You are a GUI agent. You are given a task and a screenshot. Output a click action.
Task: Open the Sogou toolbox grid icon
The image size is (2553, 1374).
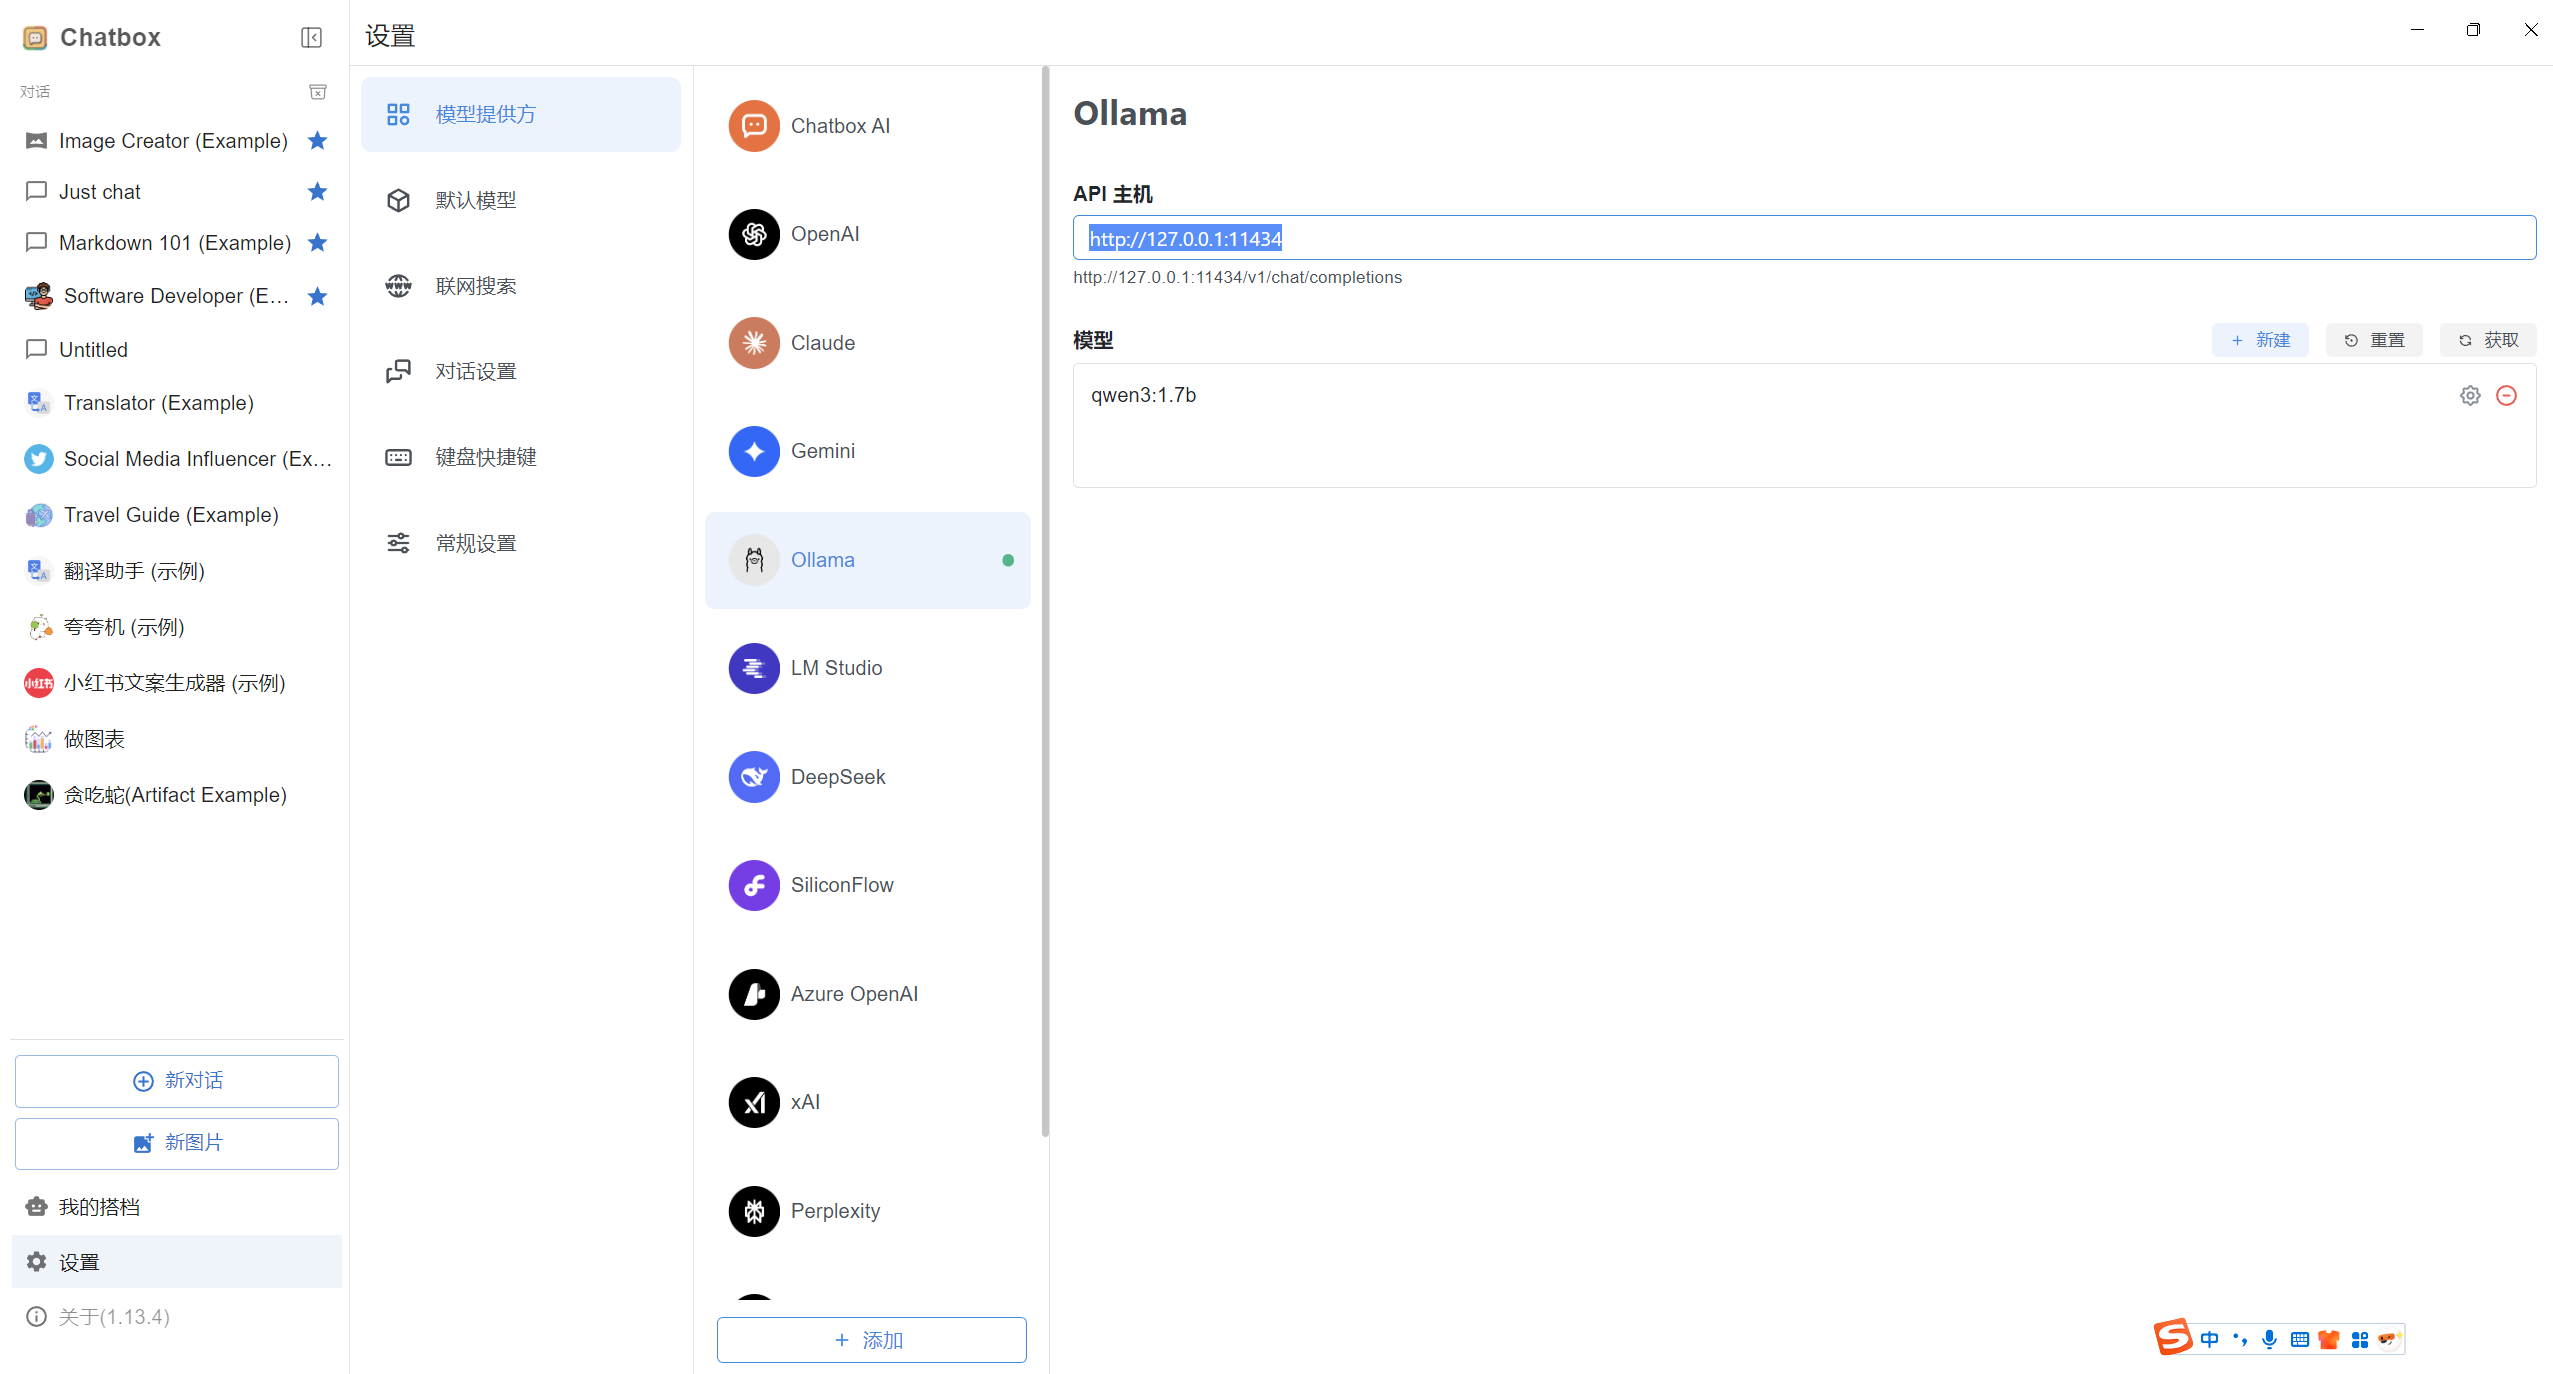2360,1339
